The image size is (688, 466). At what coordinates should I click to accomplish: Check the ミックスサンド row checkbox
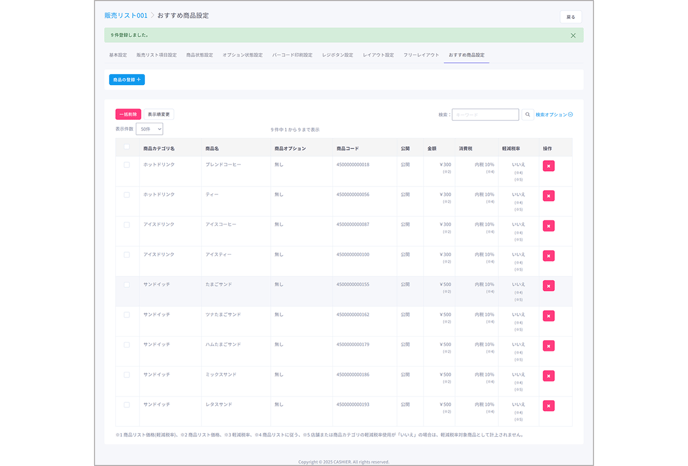127,375
